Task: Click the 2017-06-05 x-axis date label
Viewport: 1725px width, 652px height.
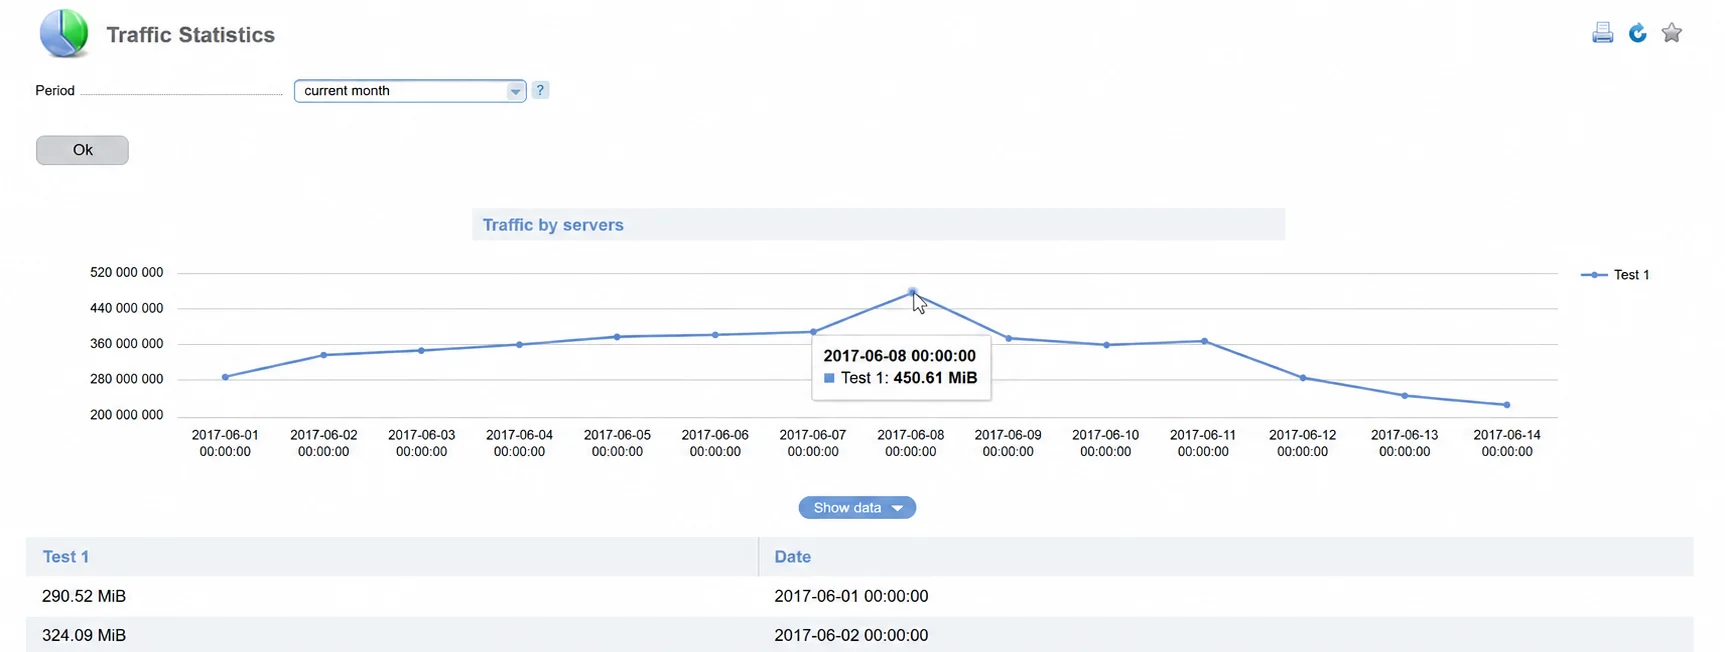Action: pos(617,443)
